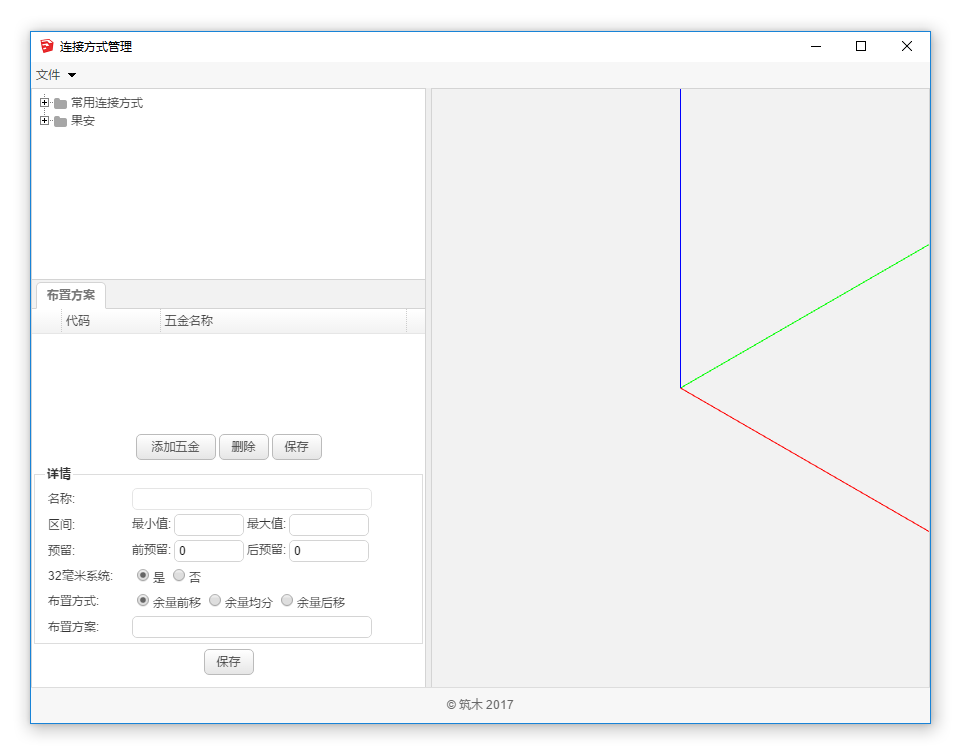
Task: Choose 余量前移 layout option
Action: point(143,601)
